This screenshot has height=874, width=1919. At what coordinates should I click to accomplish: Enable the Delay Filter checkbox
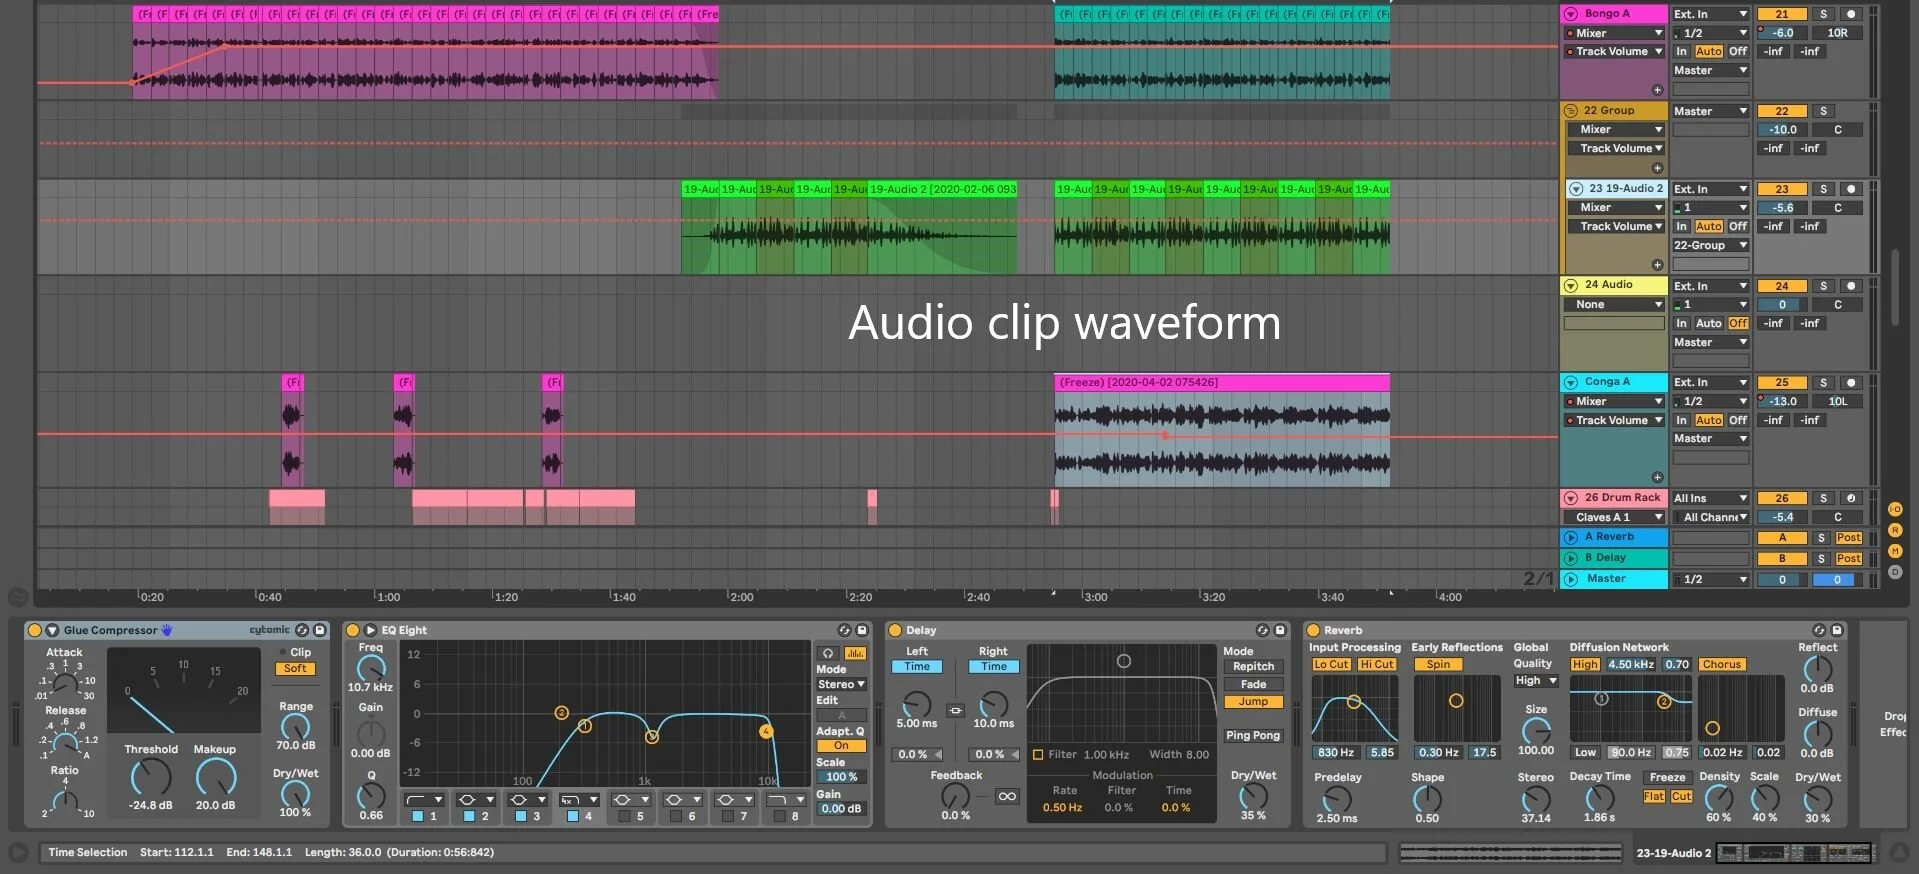(x=1038, y=755)
